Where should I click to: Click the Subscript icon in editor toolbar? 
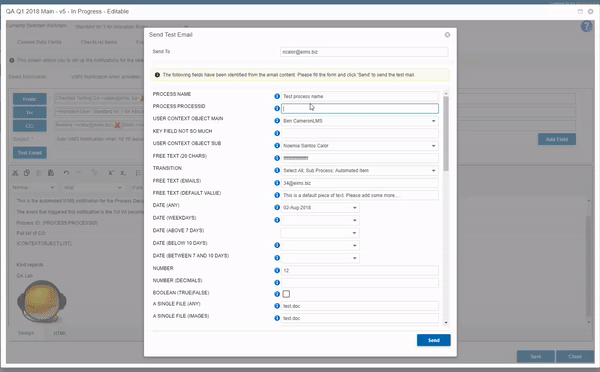(x=123, y=173)
